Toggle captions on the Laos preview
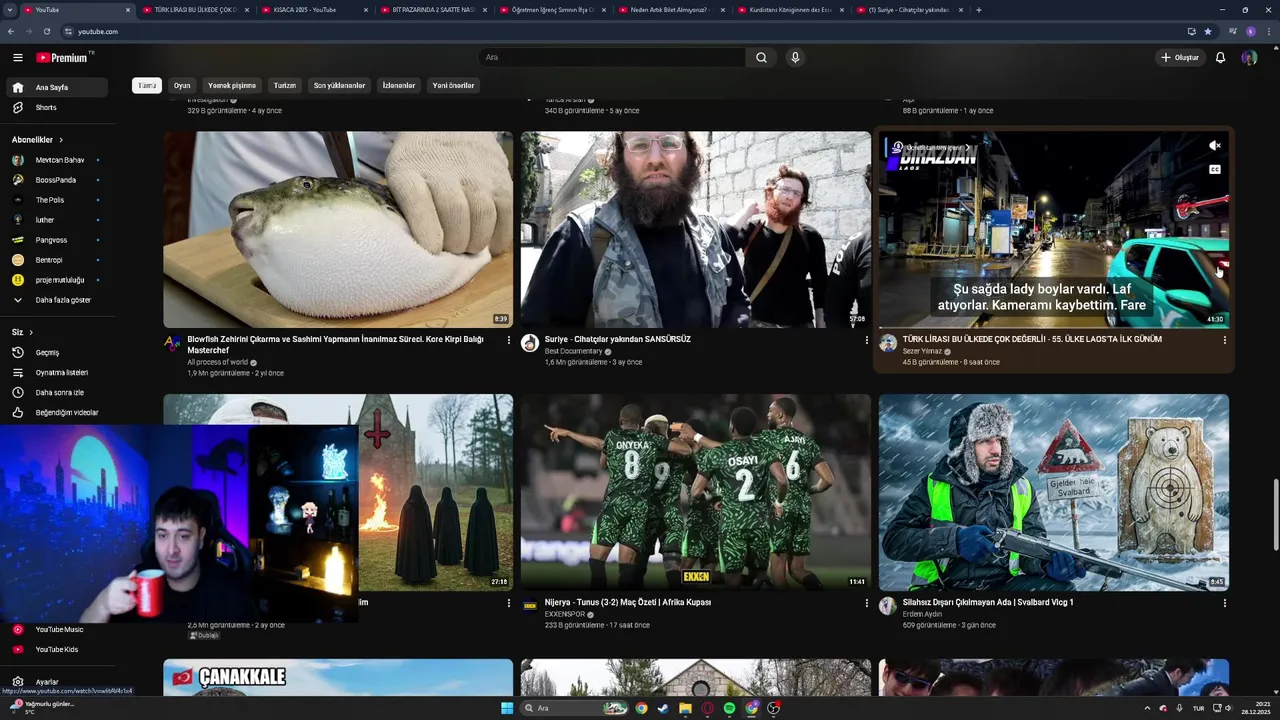This screenshot has height=720, width=1280. 1215,170
